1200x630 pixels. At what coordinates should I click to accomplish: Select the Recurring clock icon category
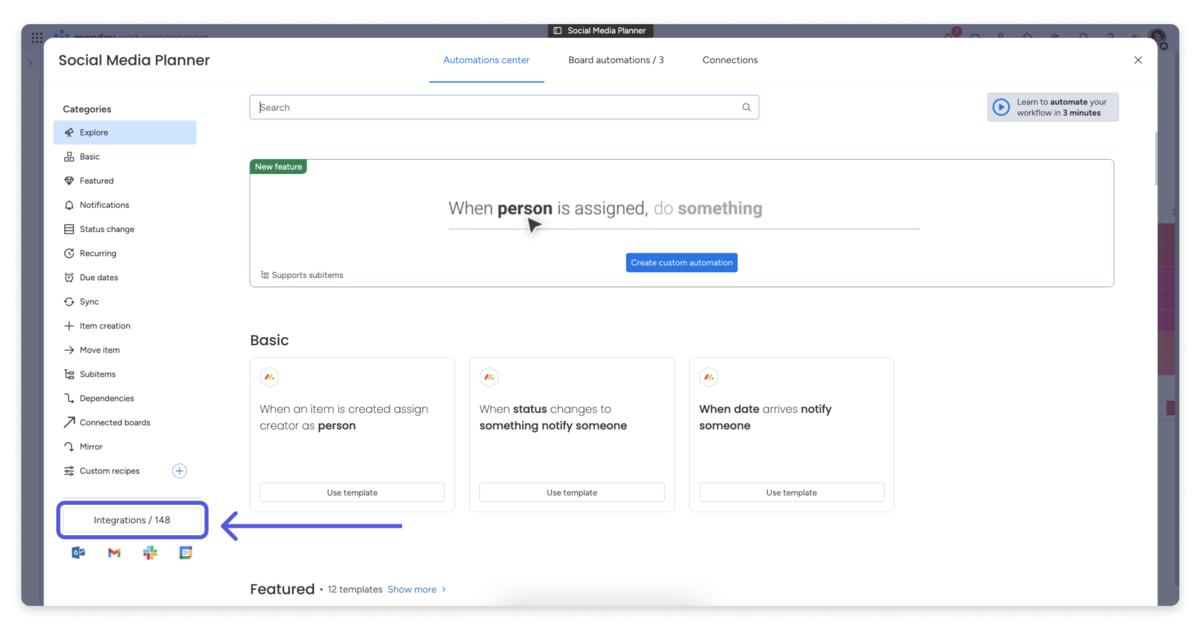coord(69,253)
